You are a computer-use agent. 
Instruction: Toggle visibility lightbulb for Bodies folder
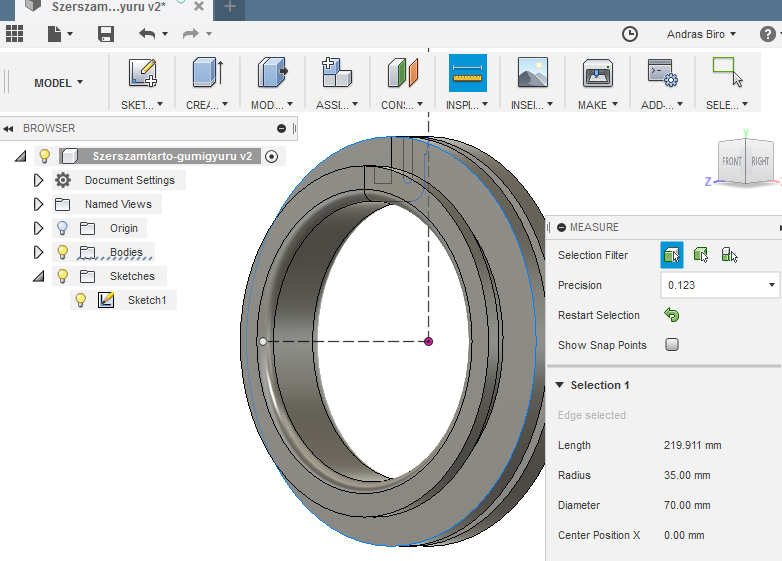(62, 252)
